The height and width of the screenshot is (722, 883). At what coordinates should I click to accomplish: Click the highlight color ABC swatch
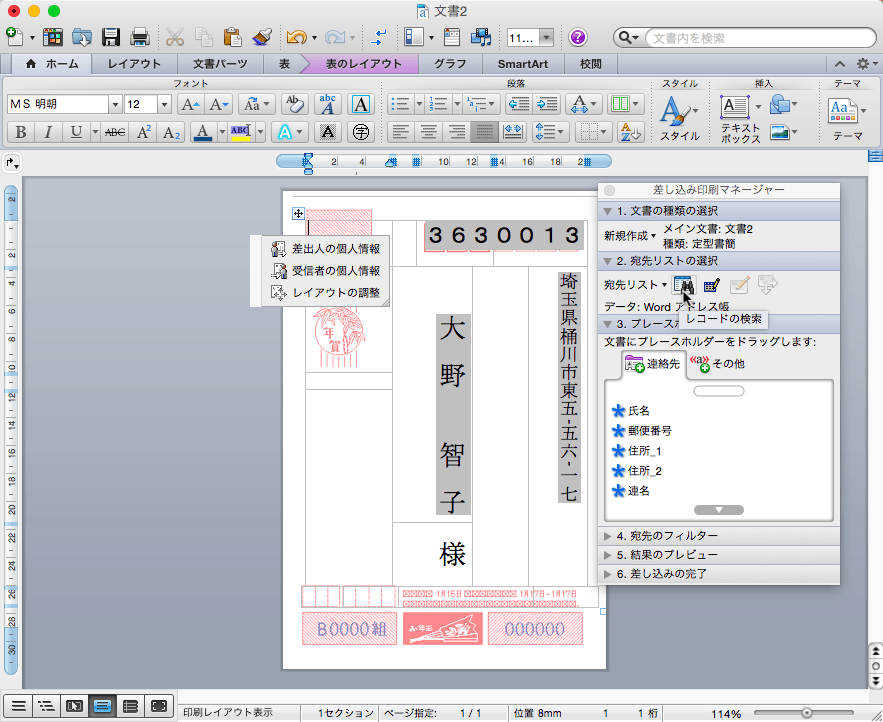pos(240,133)
